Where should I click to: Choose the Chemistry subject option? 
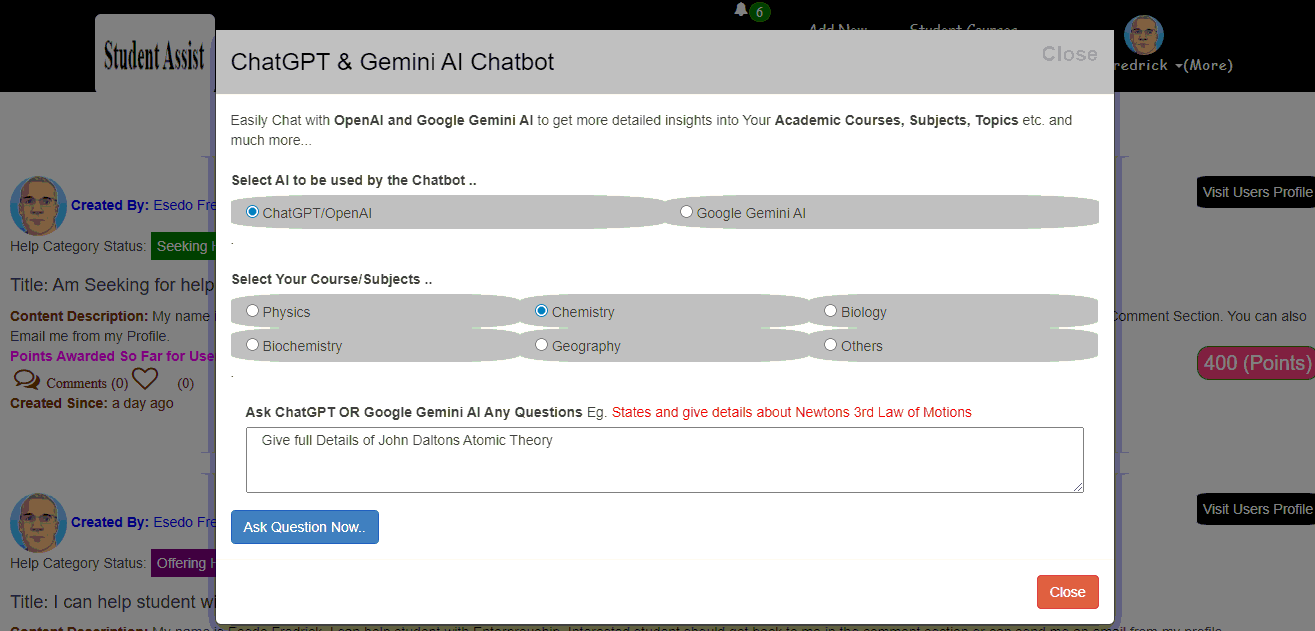(542, 311)
